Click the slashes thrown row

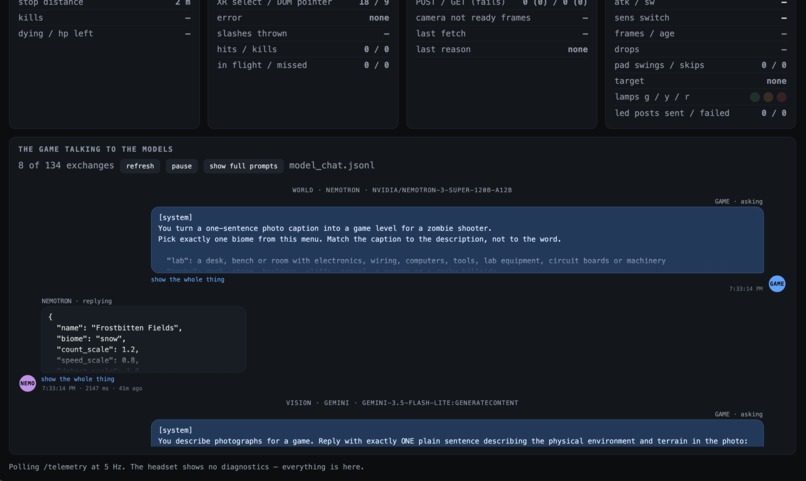tap(303, 33)
